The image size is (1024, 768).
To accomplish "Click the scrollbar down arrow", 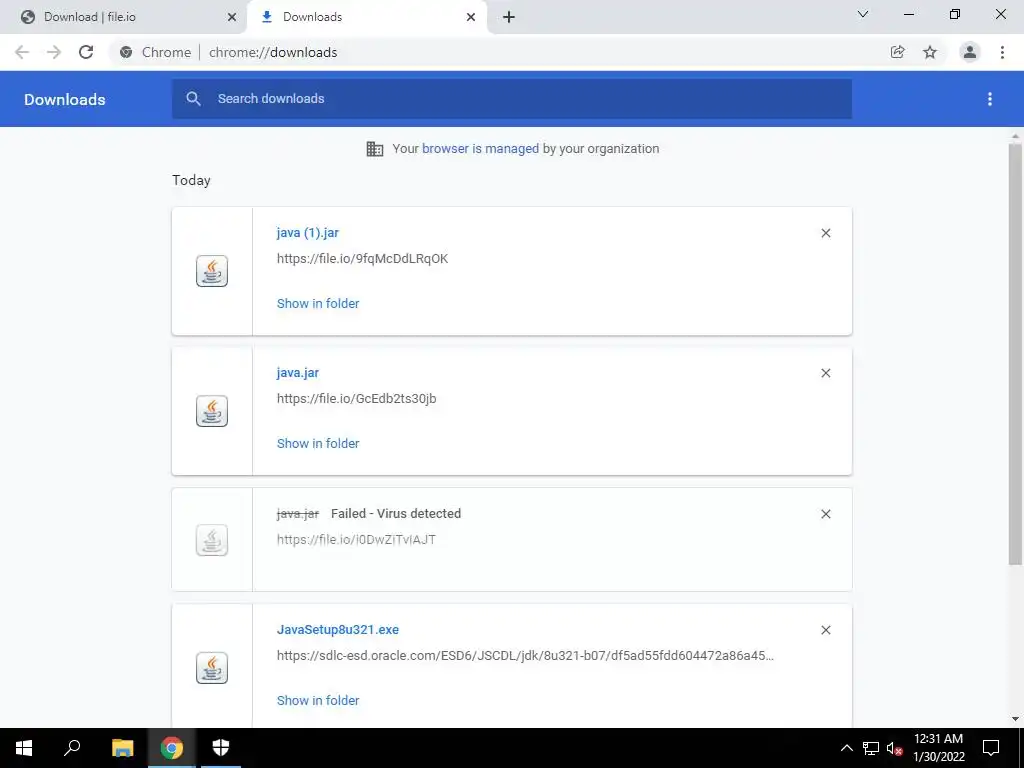I will click(x=1015, y=719).
